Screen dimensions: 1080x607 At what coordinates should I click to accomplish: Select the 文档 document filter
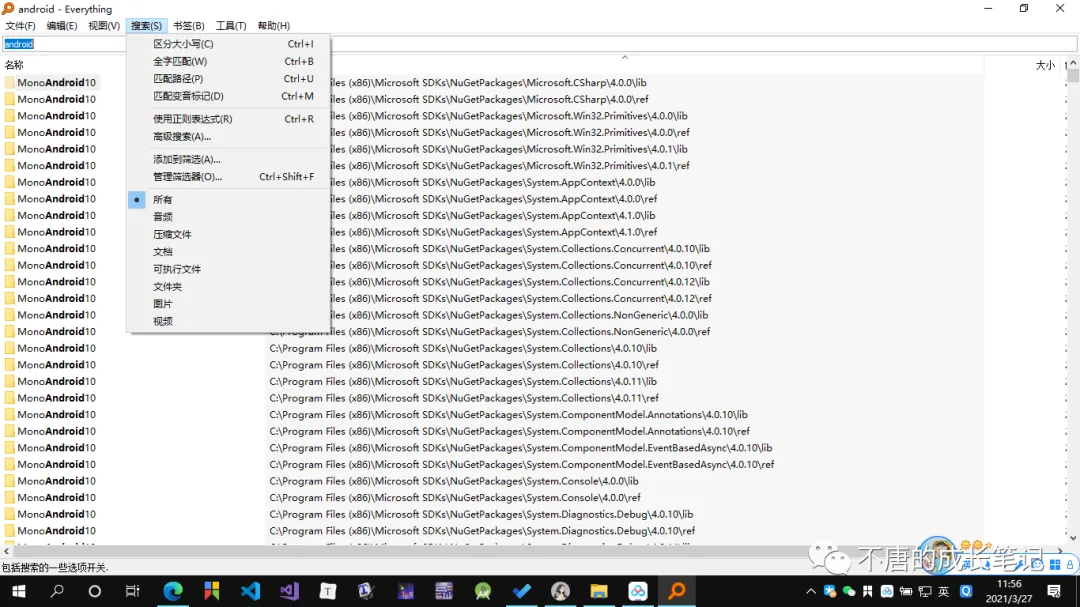[228, 251]
